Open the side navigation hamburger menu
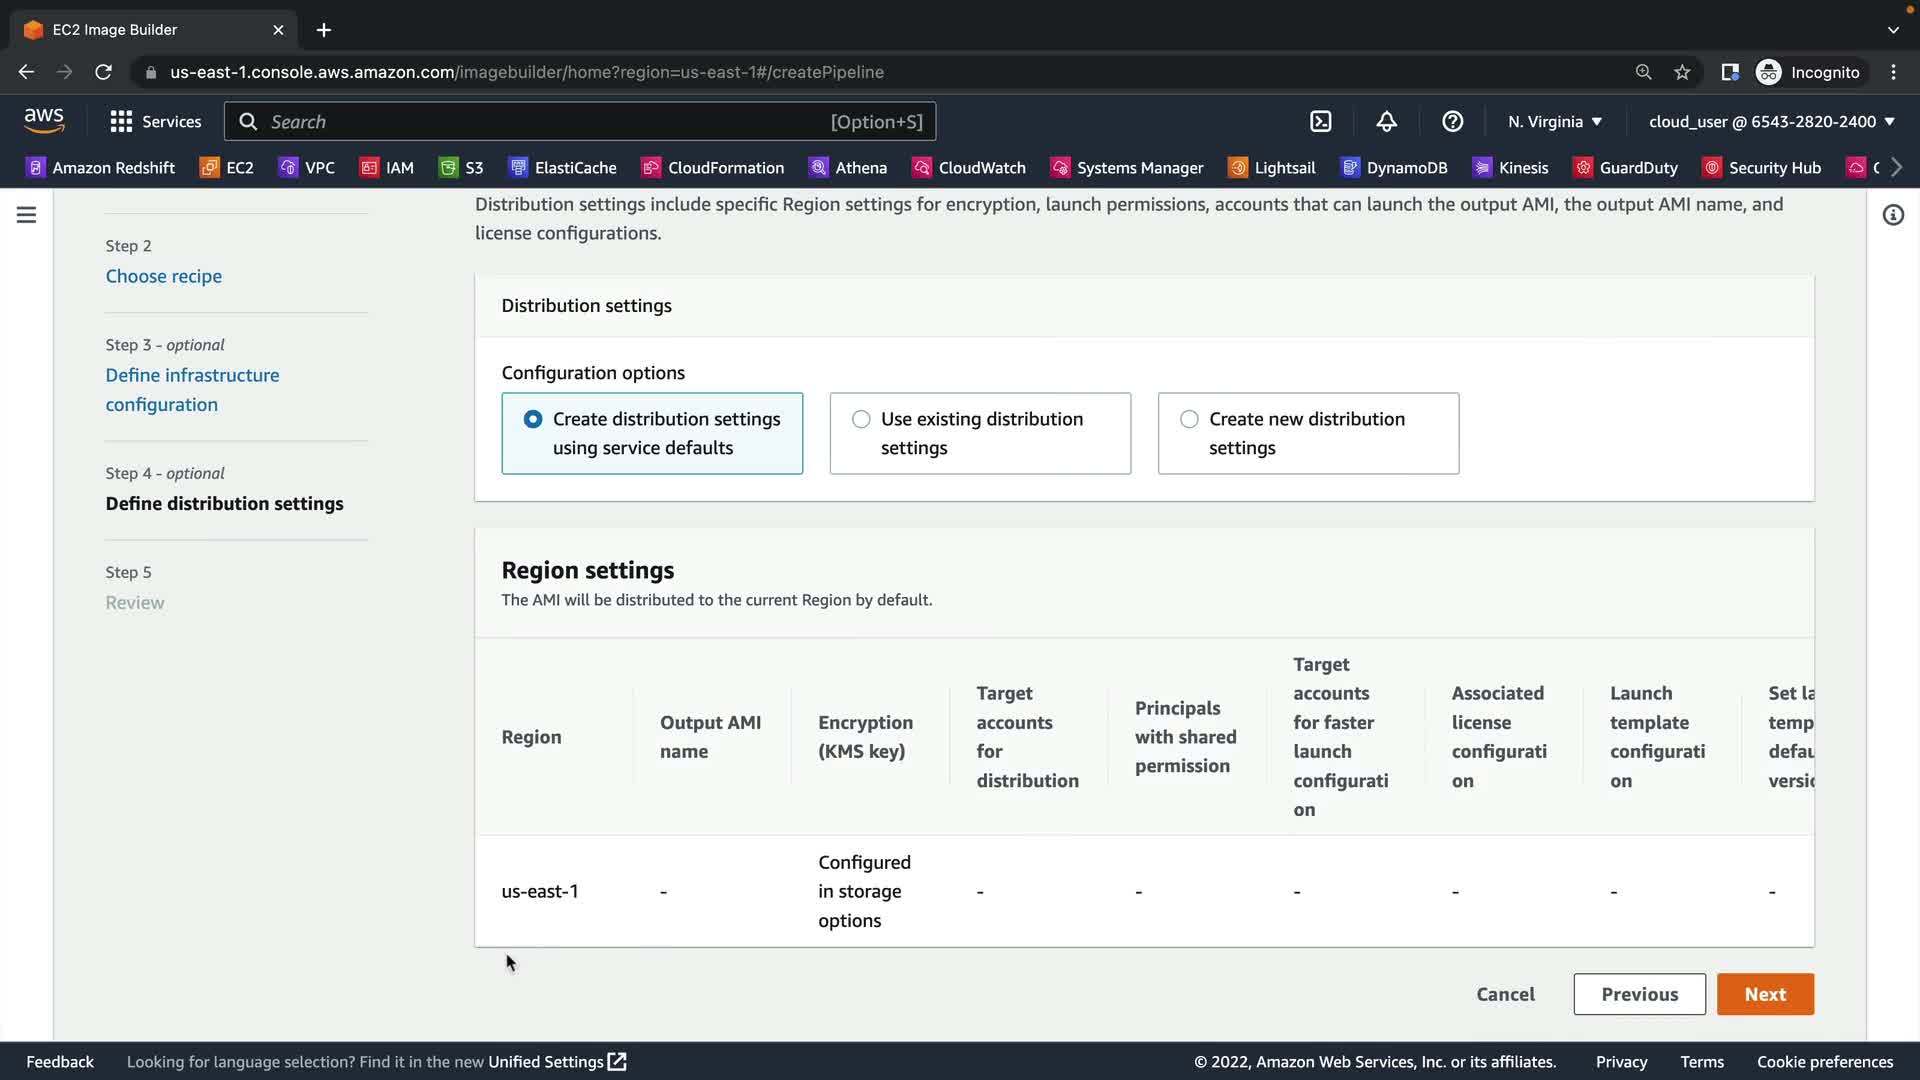1920x1080 pixels. pyautogui.click(x=26, y=215)
